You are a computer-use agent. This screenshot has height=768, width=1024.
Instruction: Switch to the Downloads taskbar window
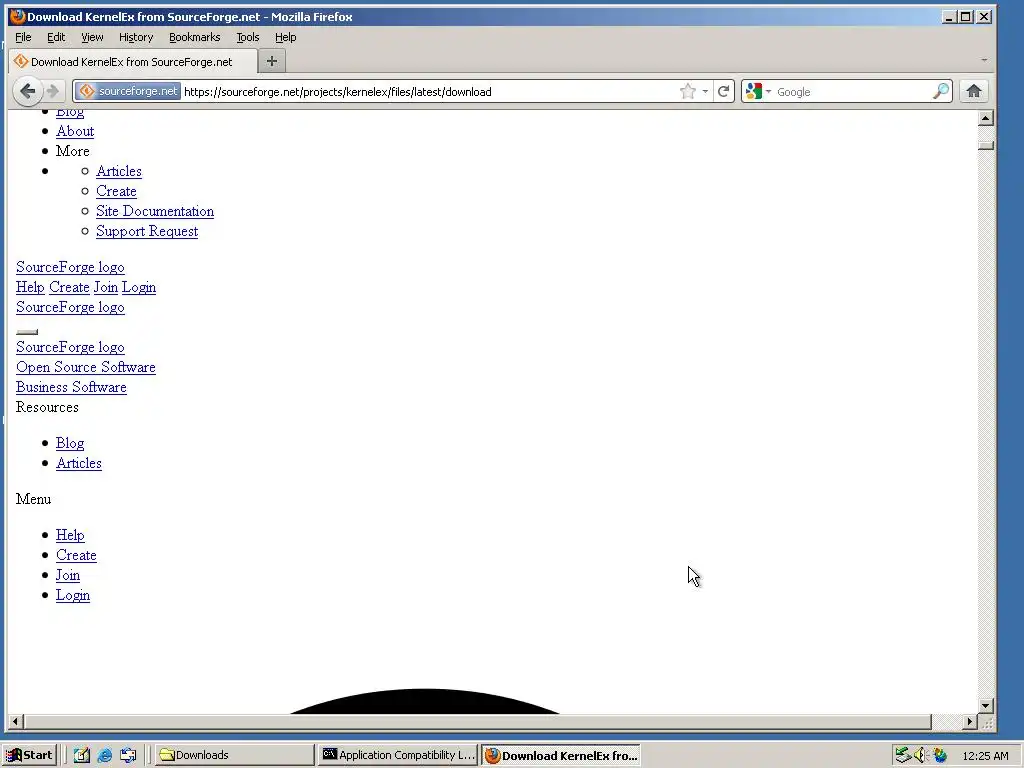(235, 755)
